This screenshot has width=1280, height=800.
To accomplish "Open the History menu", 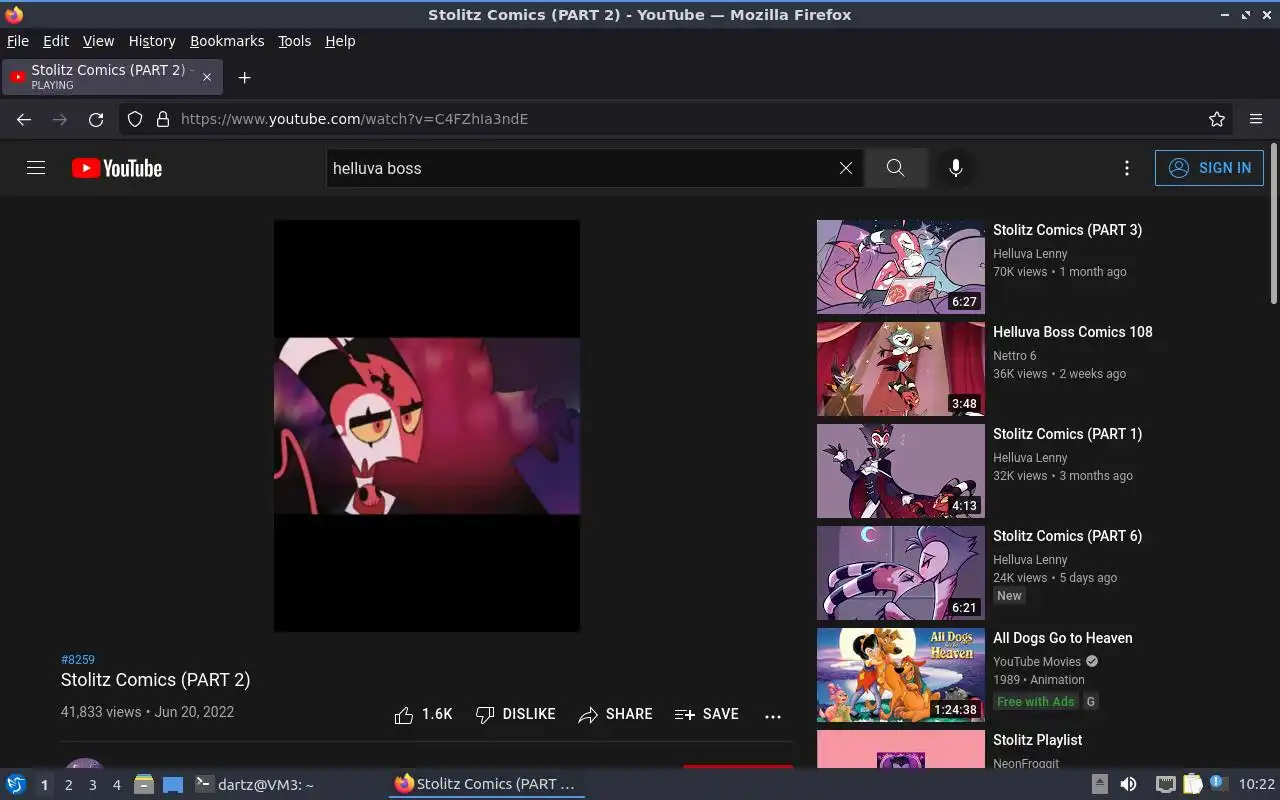I will click(152, 41).
